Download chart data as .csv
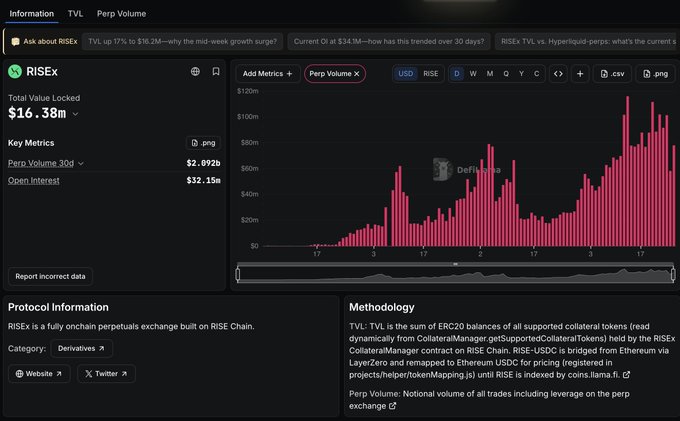 pos(612,74)
